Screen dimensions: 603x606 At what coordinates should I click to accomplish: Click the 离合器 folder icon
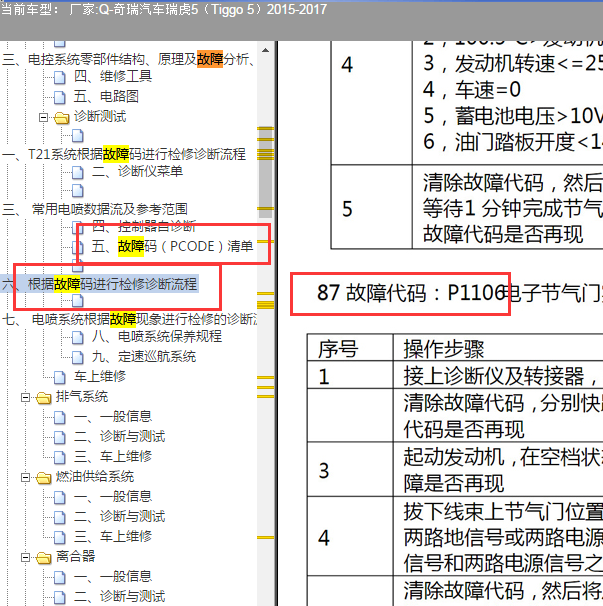tap(44, 558)
